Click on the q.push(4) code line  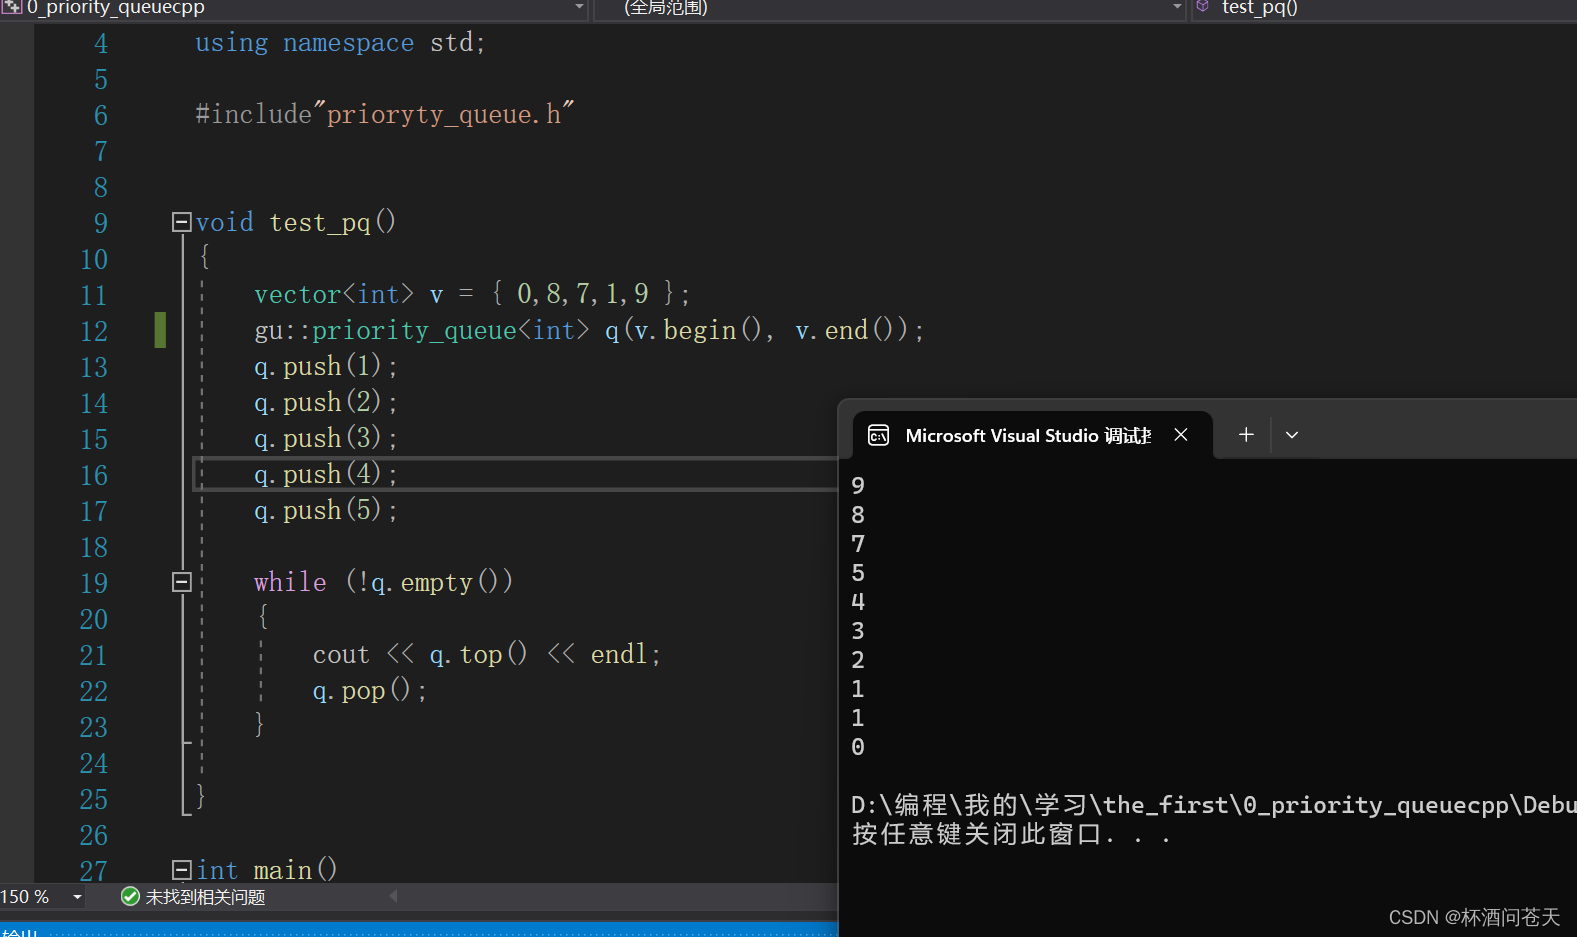point(325,474)
